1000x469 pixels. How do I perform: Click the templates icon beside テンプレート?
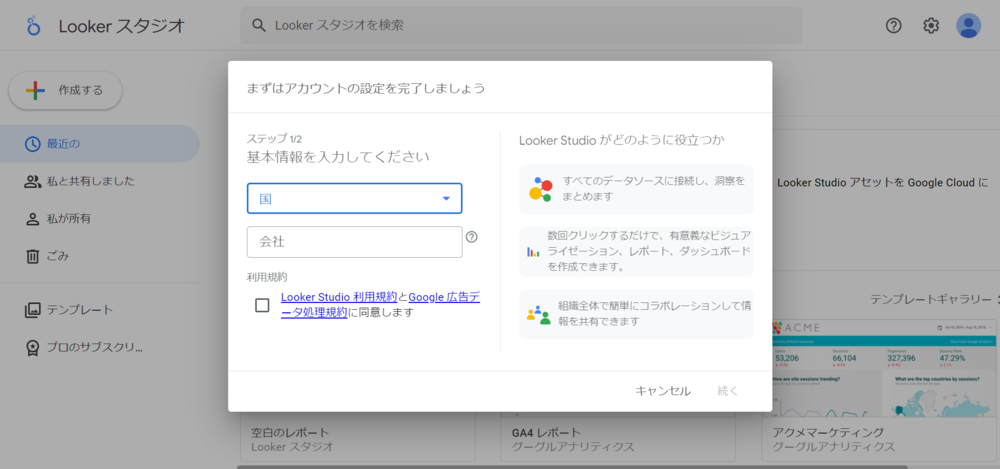click(x=32, y=311)
